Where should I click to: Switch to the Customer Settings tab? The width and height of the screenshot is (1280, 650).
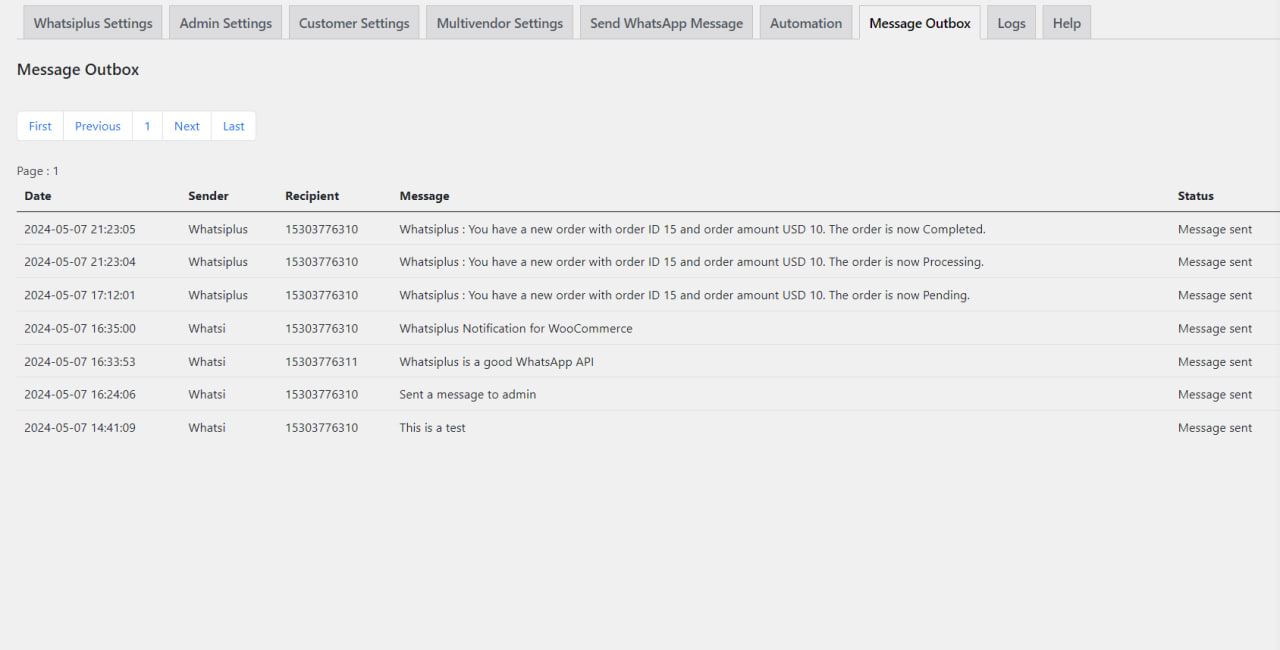[354, 22]
